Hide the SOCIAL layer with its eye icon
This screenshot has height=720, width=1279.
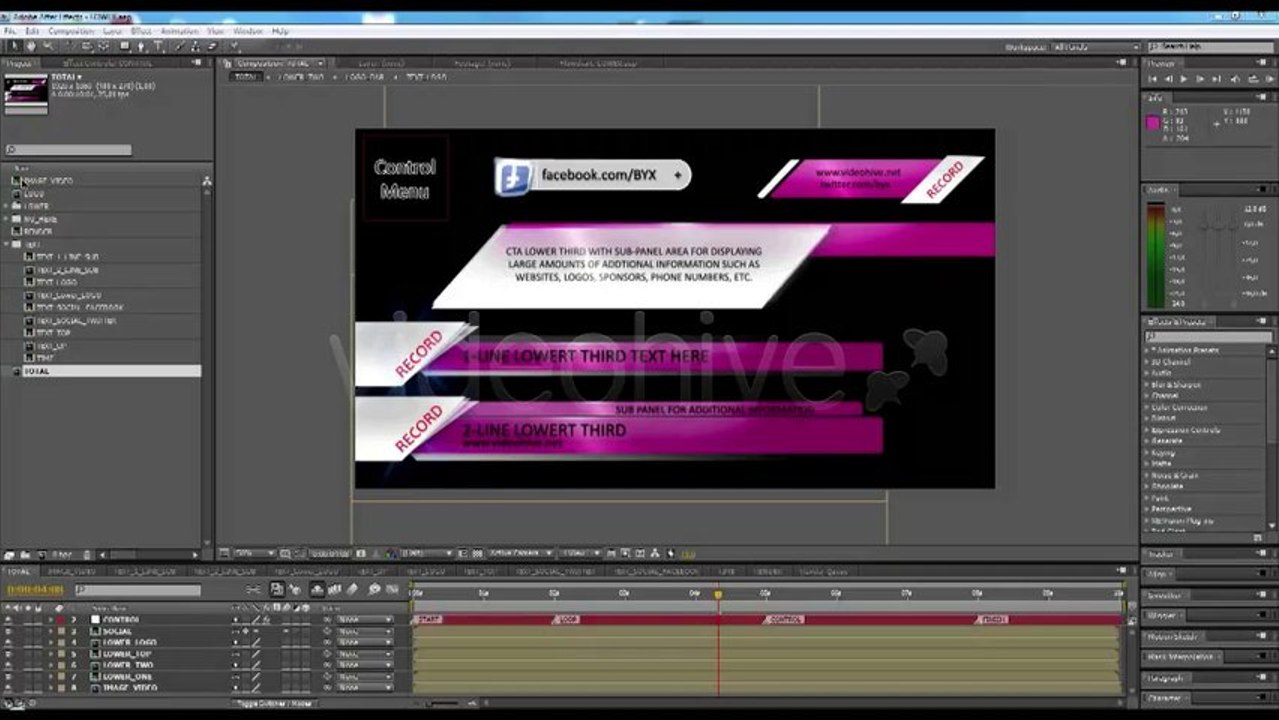pos(9,631)
